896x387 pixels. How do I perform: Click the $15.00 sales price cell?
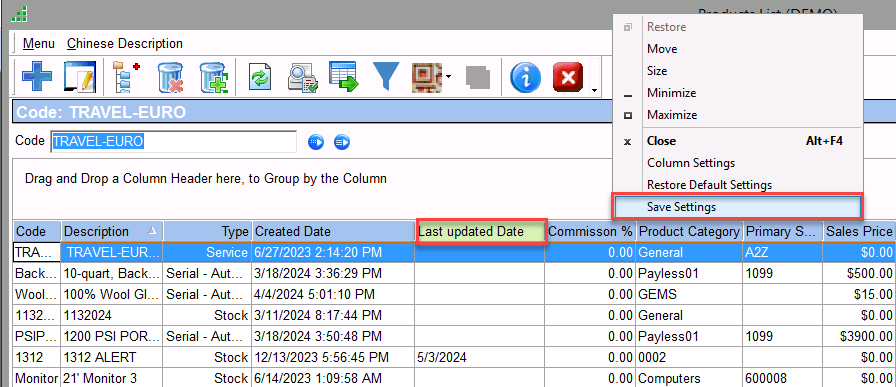(859, 294)
